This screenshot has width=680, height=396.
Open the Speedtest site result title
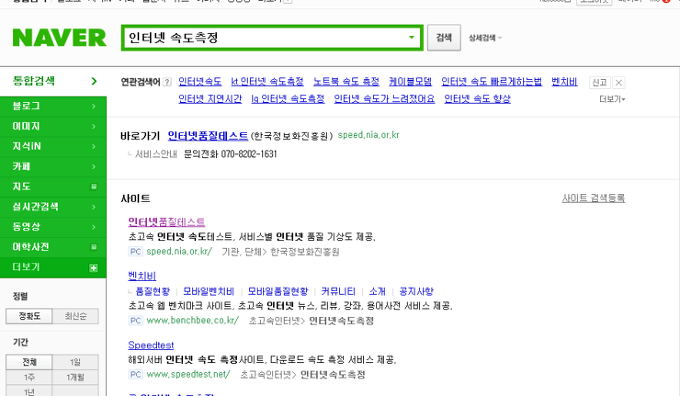coord(151,345)
